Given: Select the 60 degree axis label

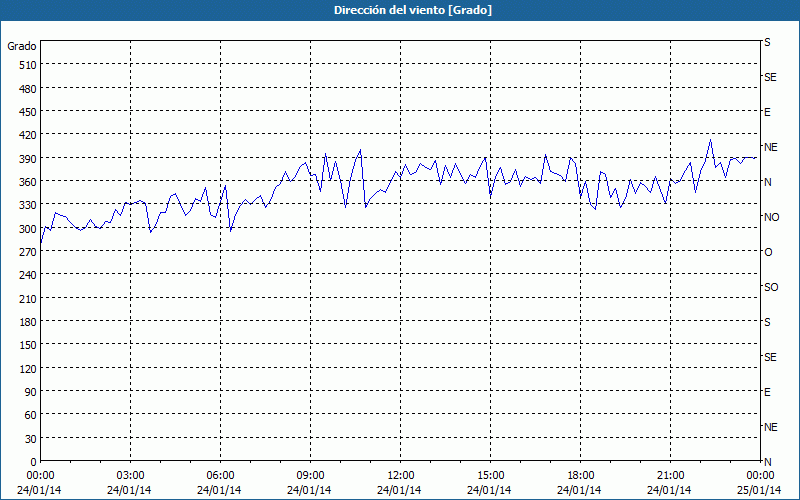Looking at the screenshot, I should 31,416.
